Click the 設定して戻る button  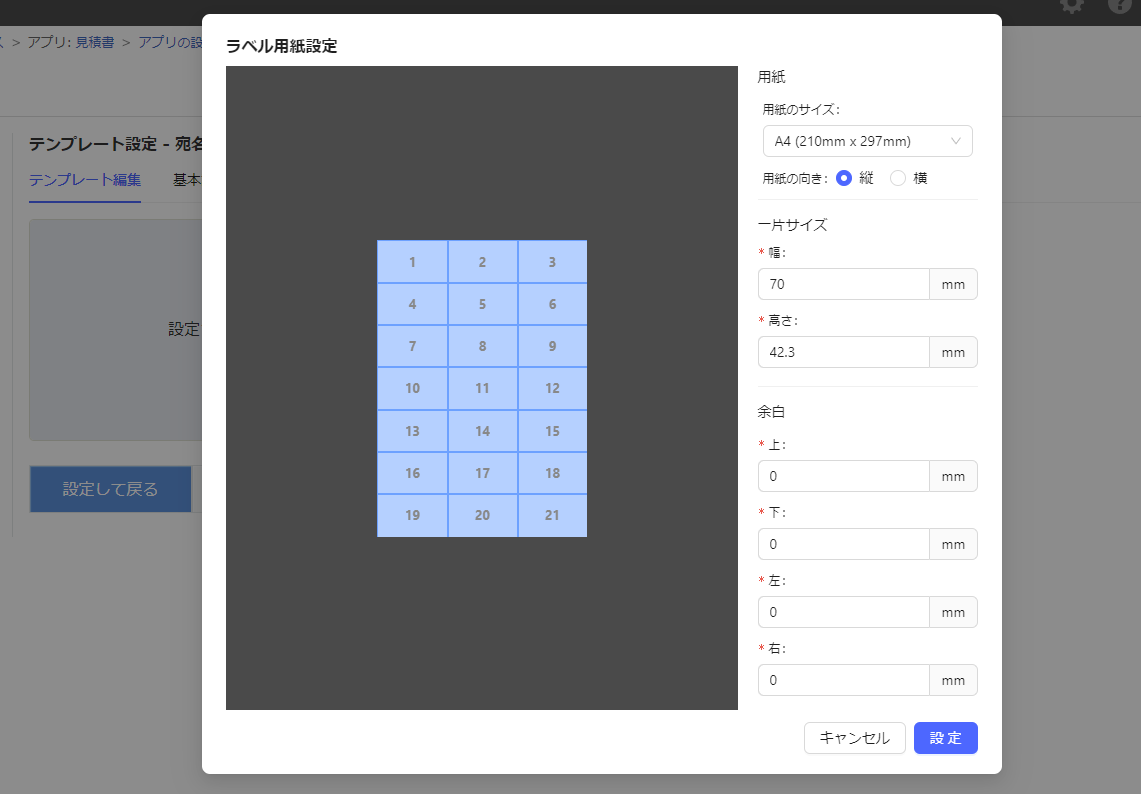[x=110, y=489]
